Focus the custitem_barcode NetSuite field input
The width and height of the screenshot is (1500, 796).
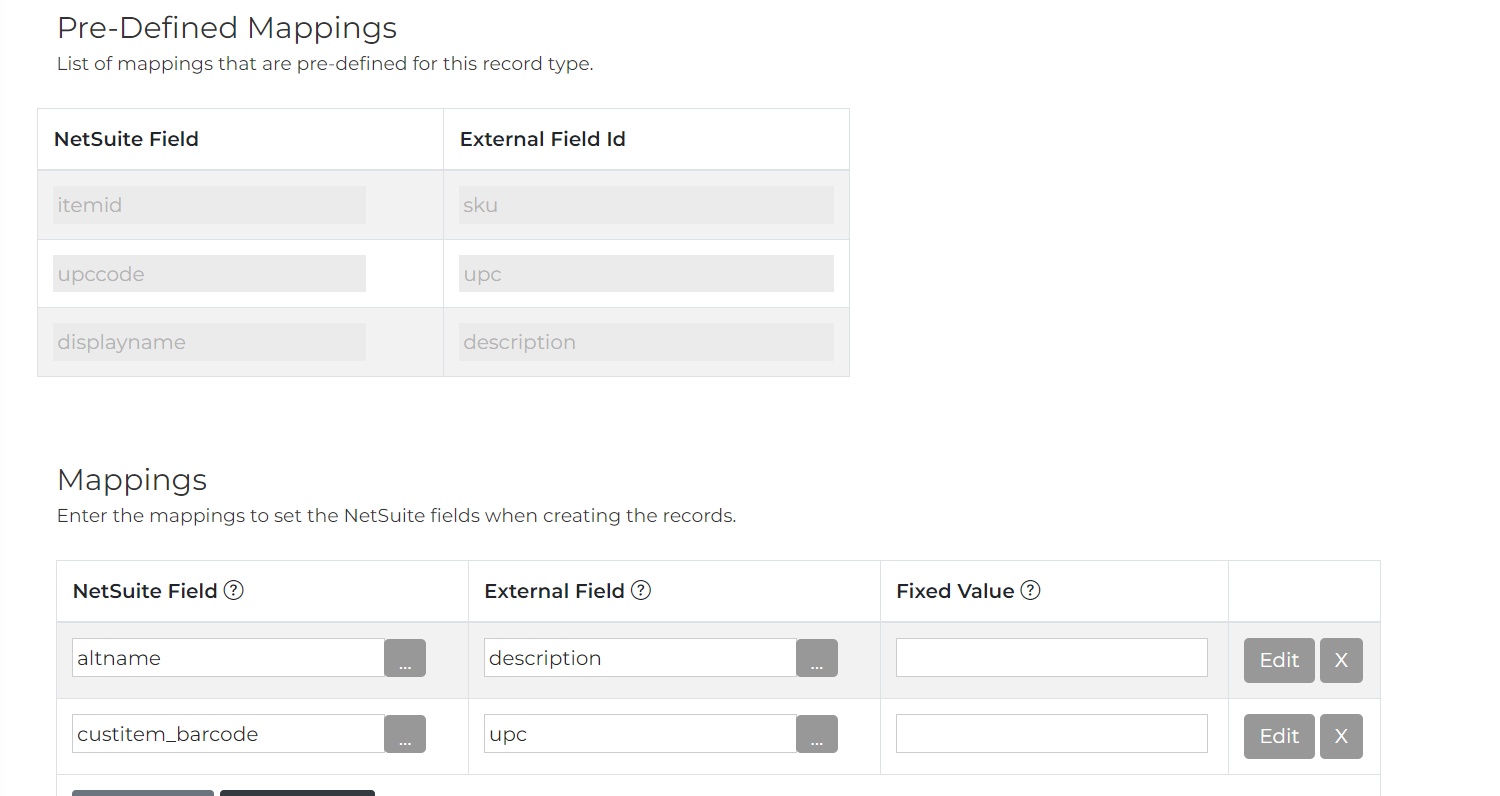[x=228, y=734]
